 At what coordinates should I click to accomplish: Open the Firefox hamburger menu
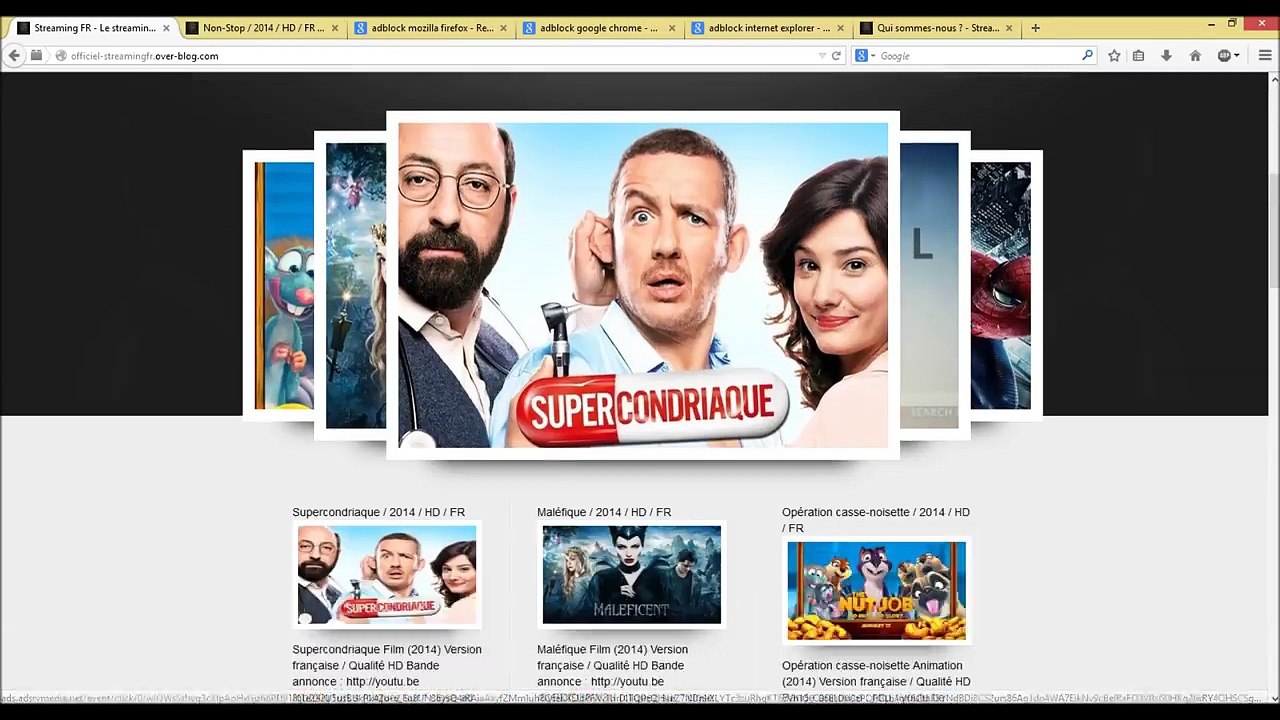pyautogui.click(x=1265, y=56)
